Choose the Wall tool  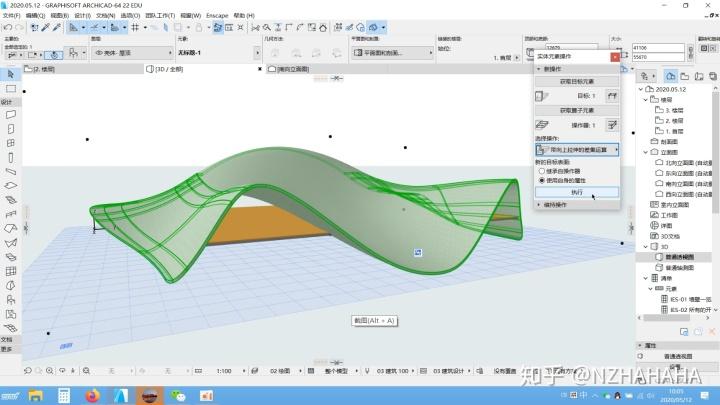(x=11, y=114)
